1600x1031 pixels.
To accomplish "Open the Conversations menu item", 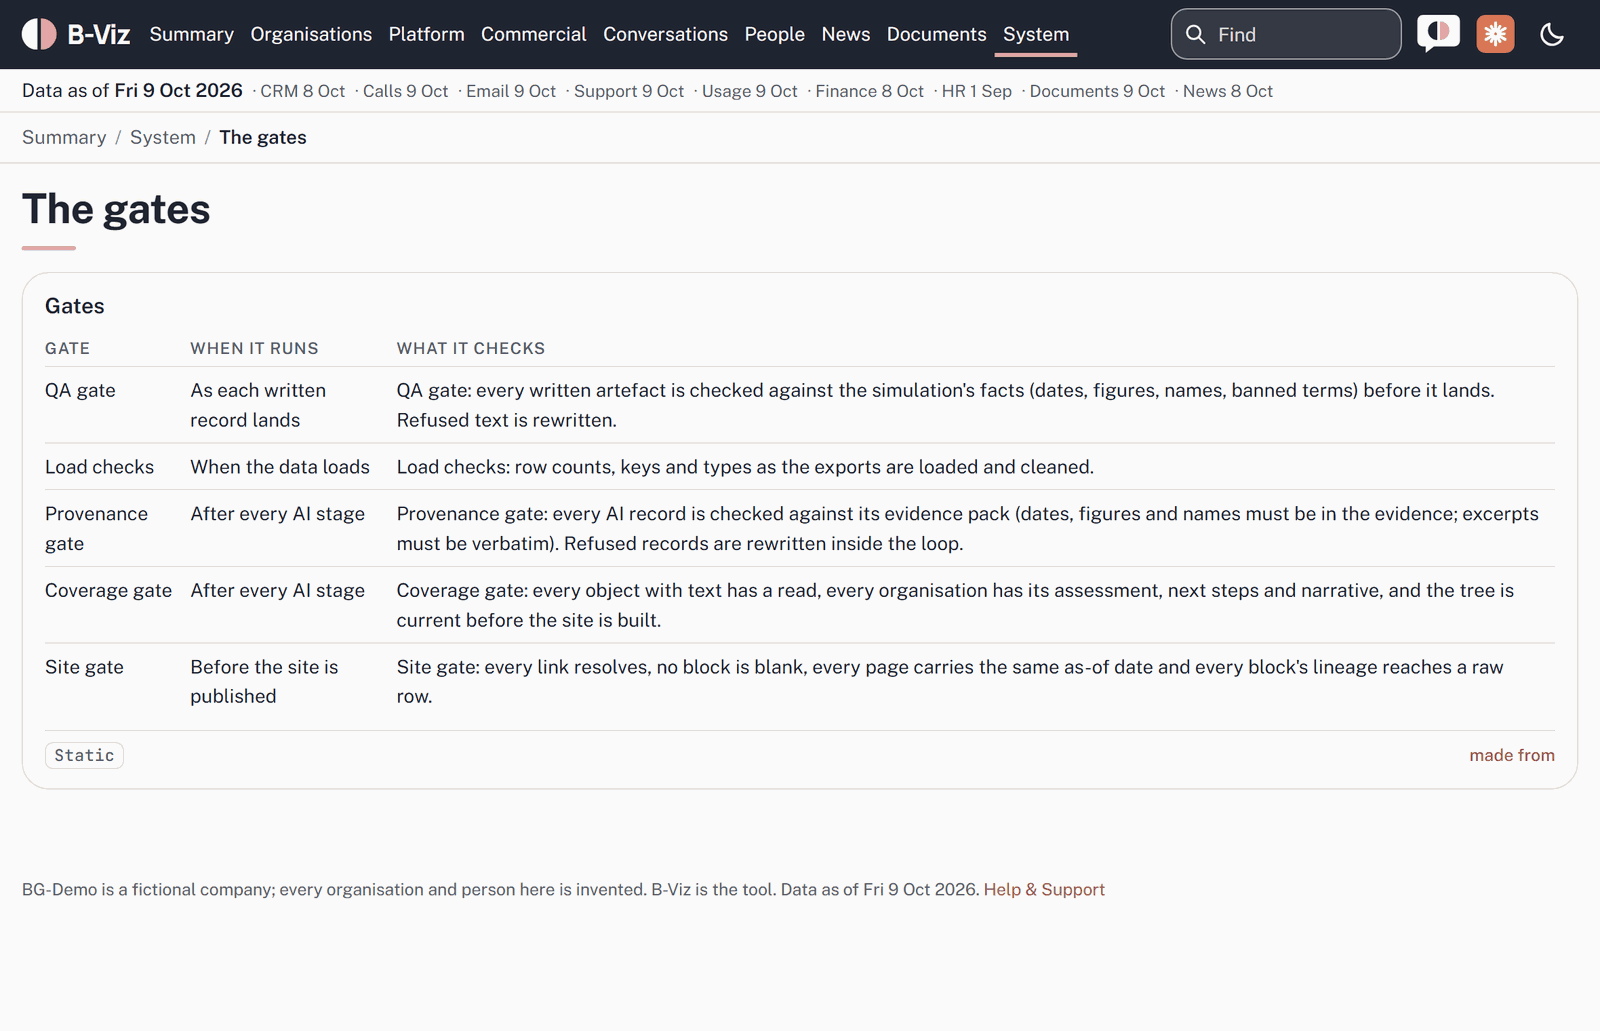I will tap(665, 34).
